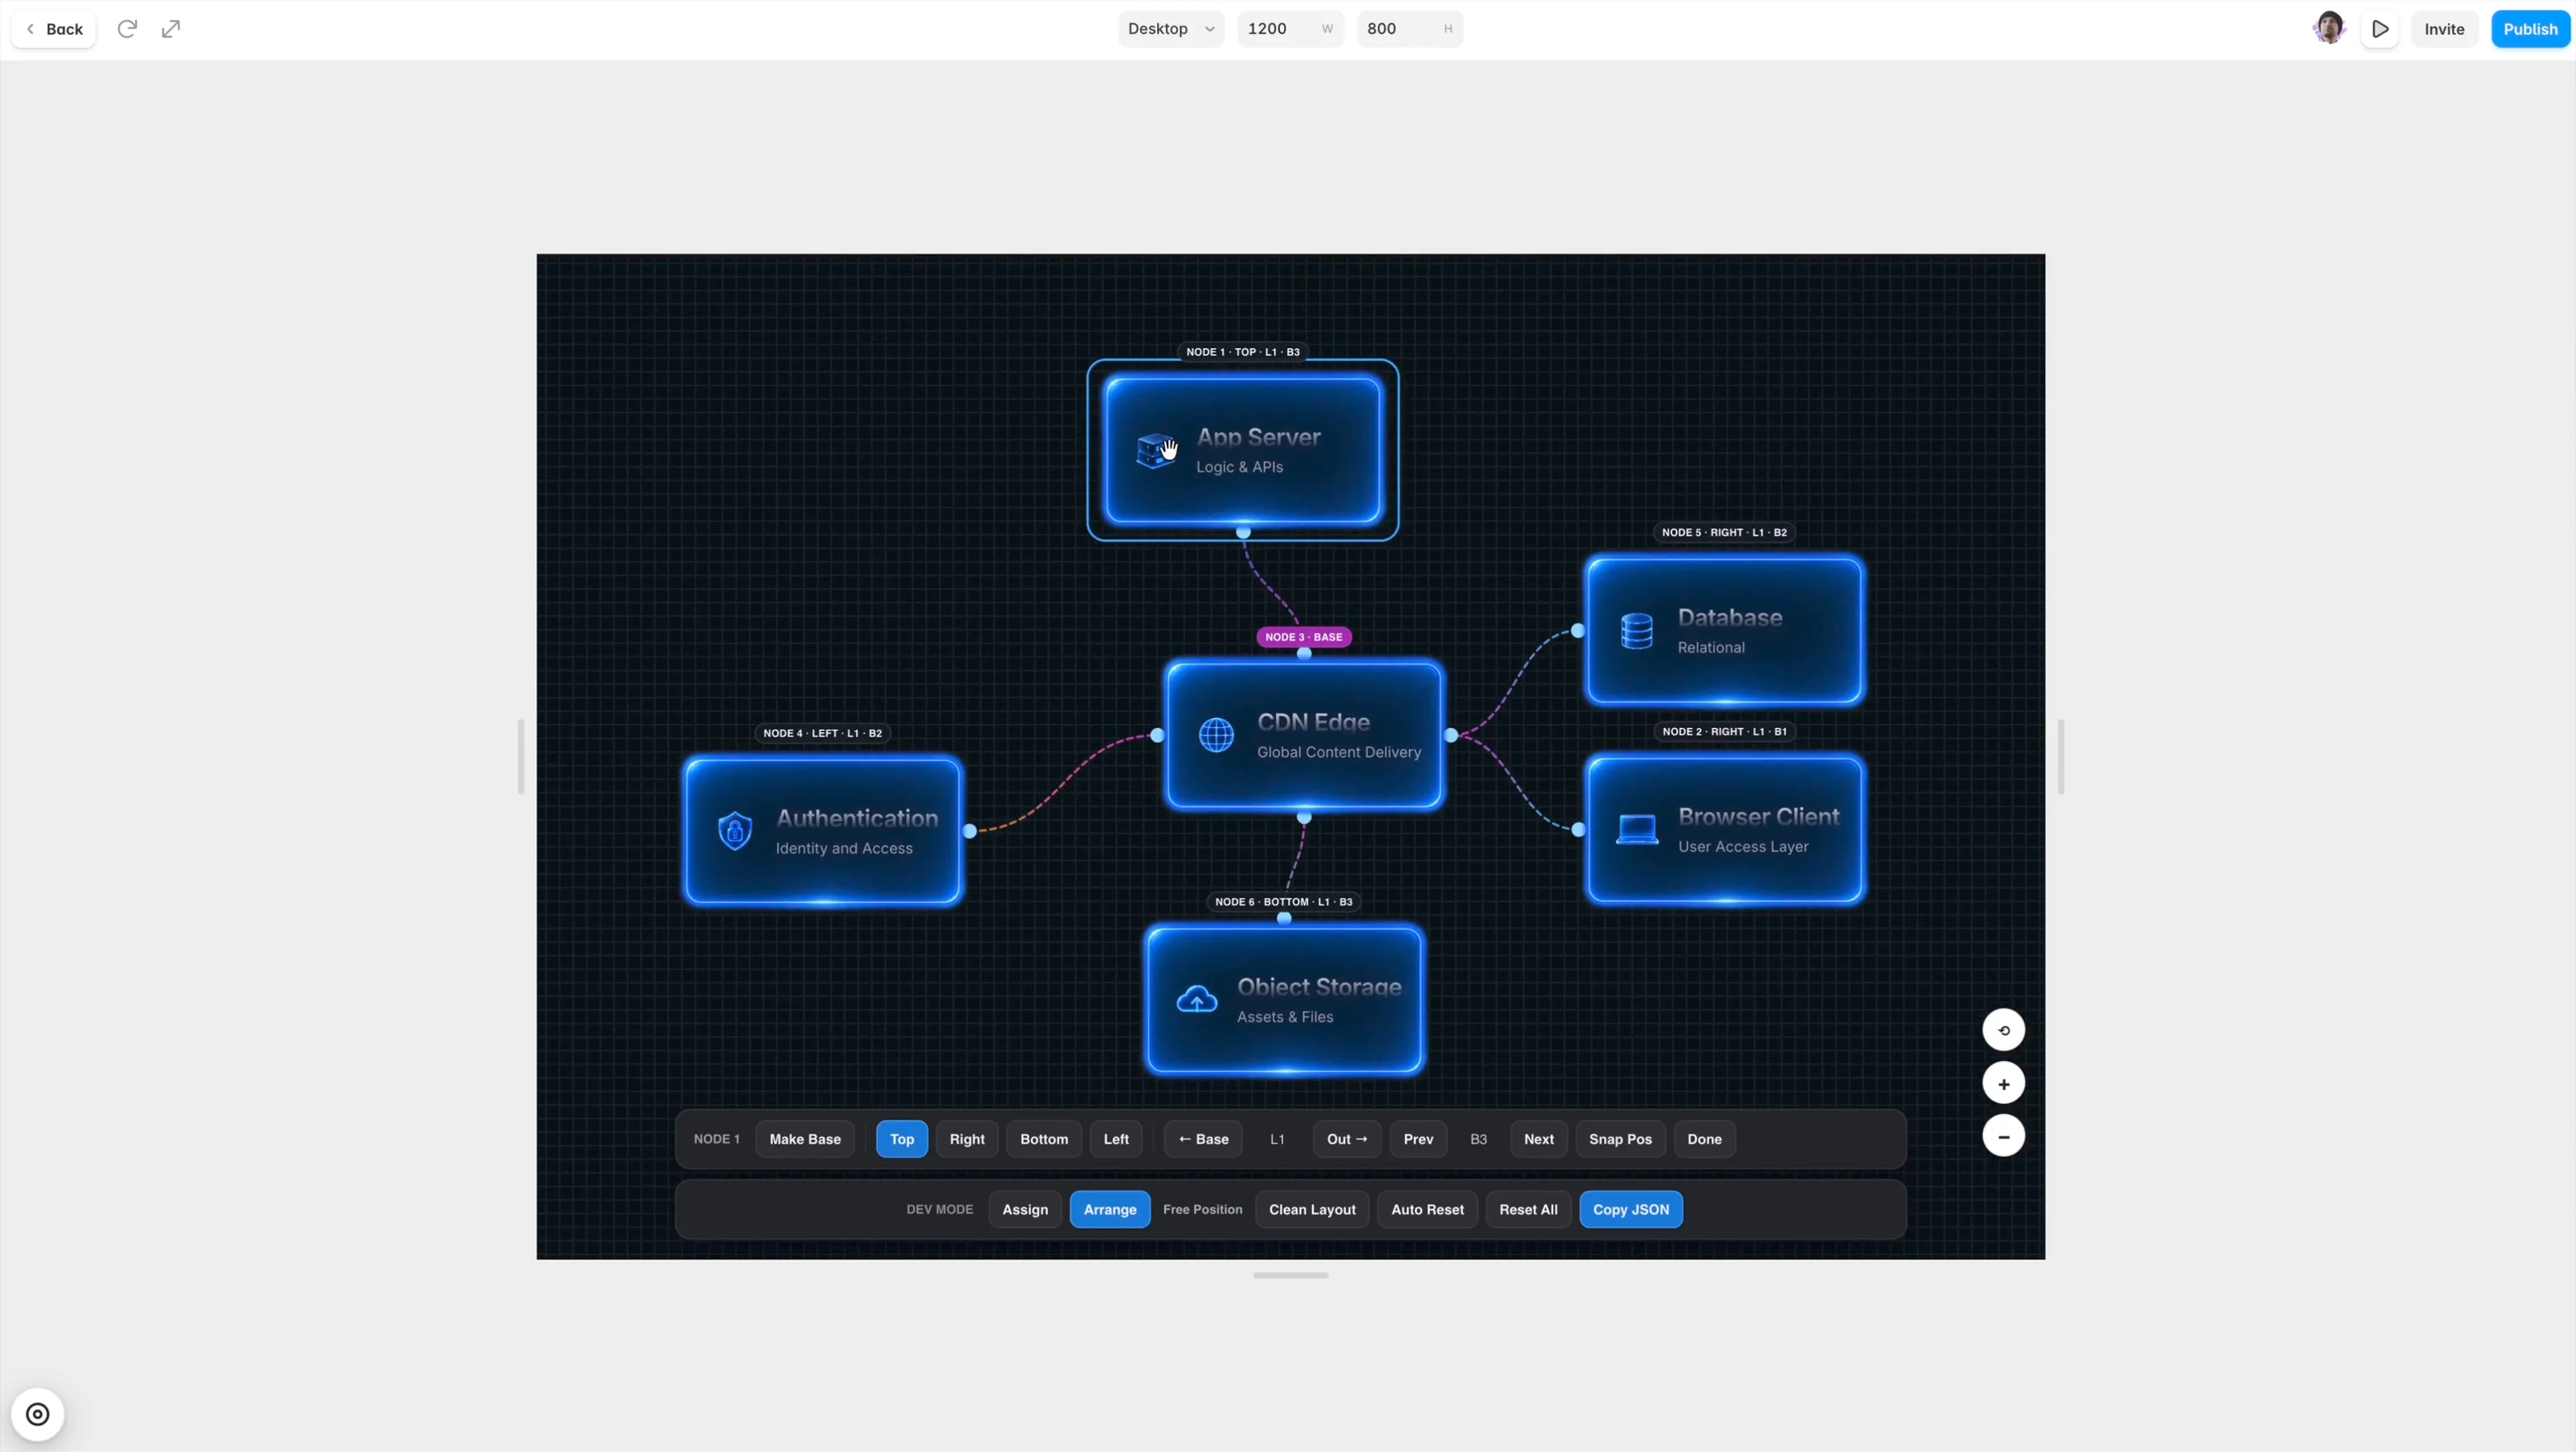Click the width field showing 1200

point(1290,29)
